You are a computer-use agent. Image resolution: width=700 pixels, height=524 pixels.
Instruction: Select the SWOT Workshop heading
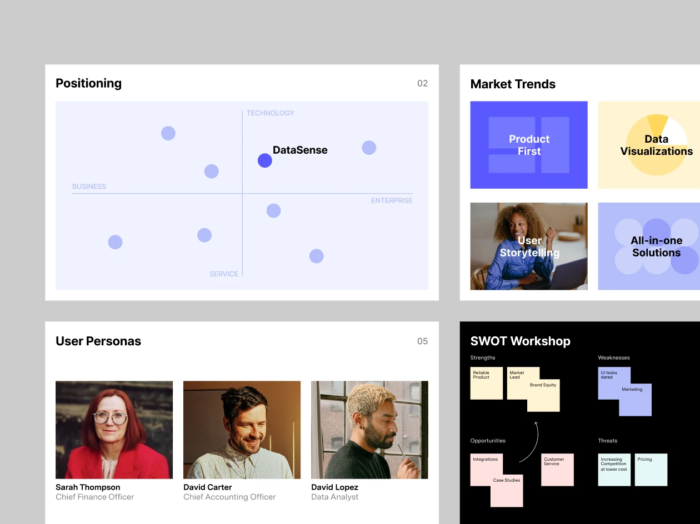(x=520, y=341)
